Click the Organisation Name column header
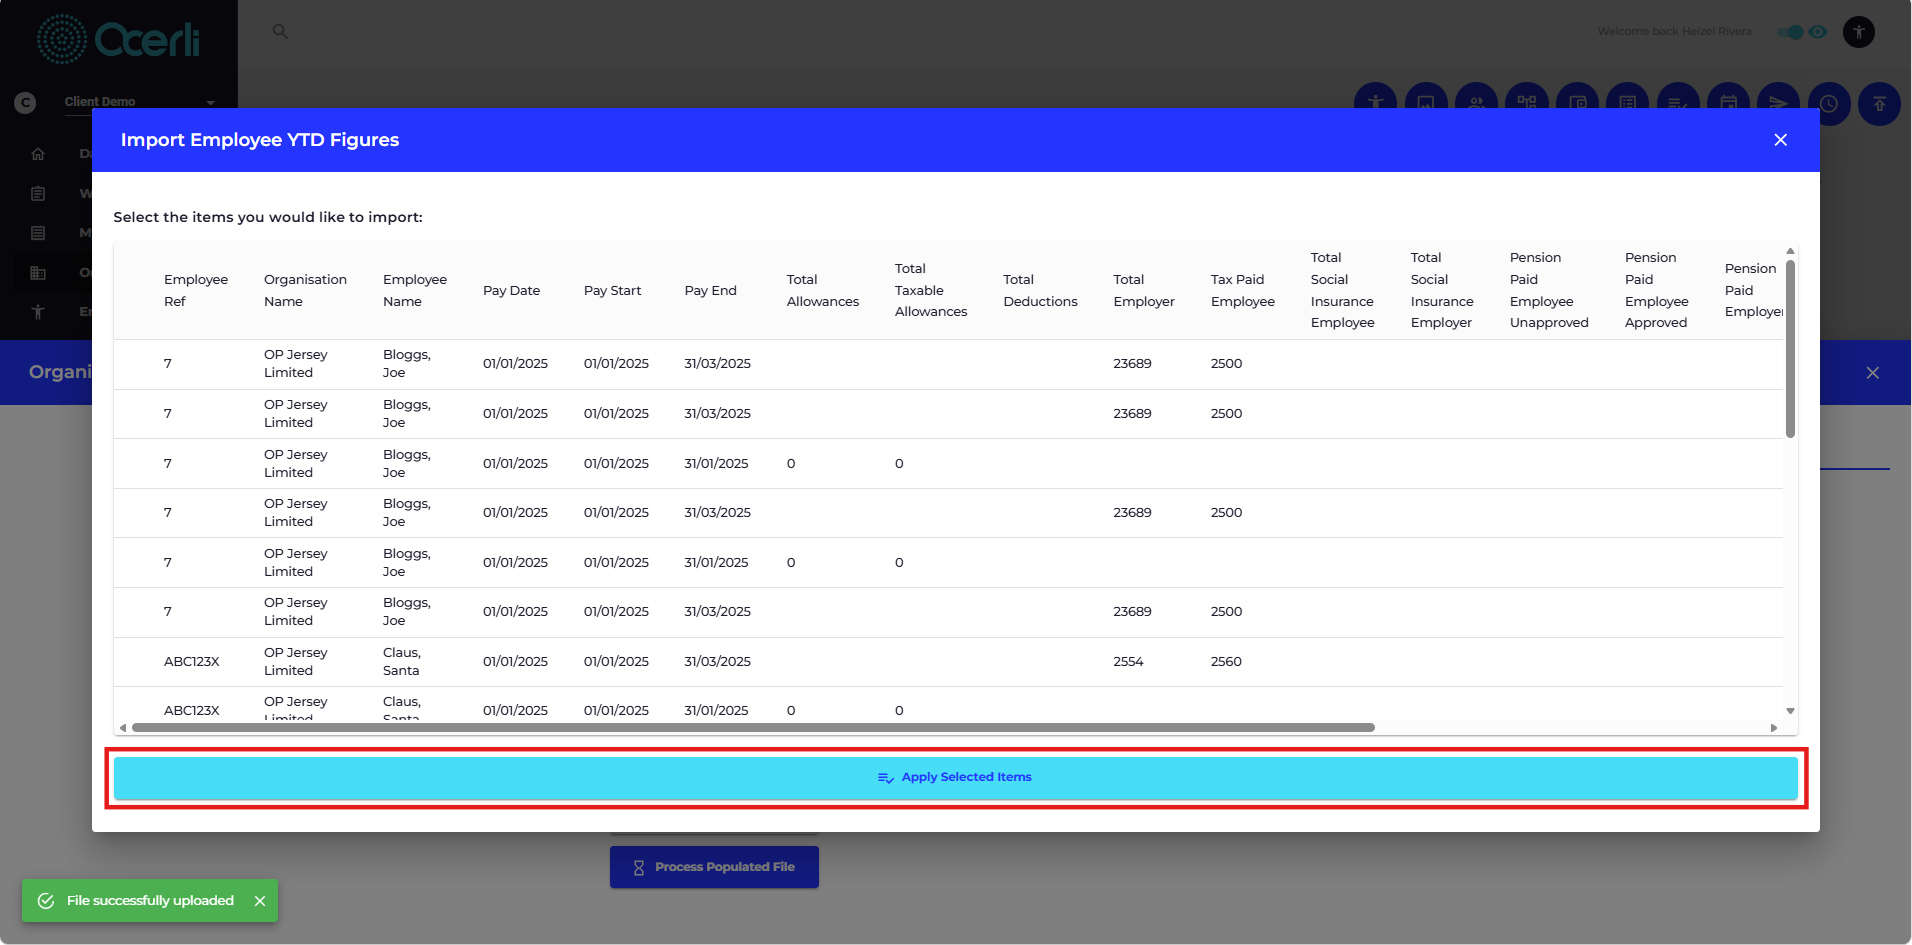Image resolution: width=1912 pixels, height=945 pixels. [305, 290]
